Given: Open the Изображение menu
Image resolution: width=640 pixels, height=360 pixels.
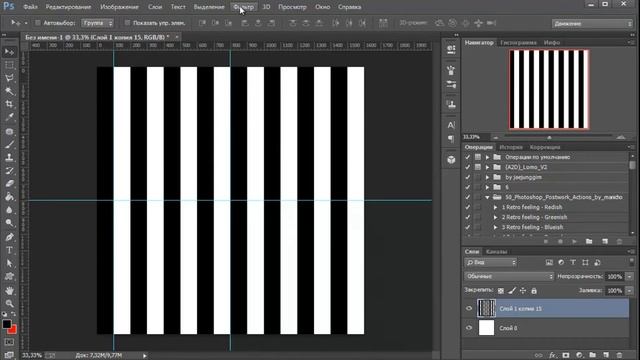Looking at the screenshot, I should 119,7.
